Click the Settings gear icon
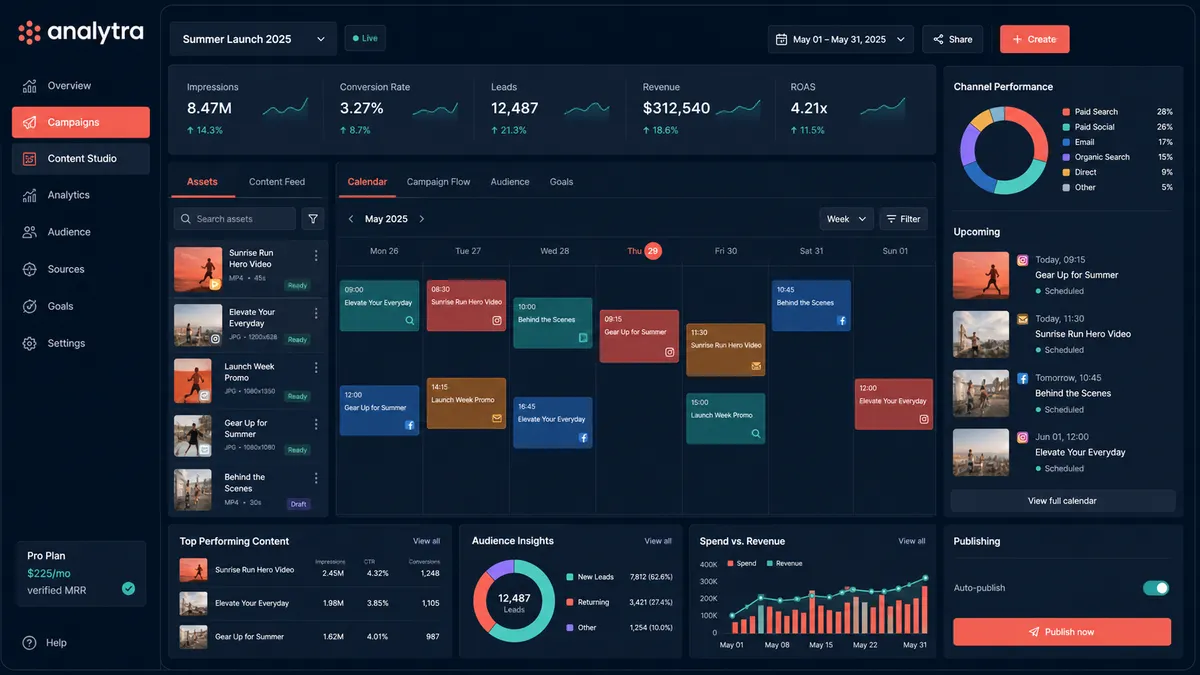Viewport: 1200px width, 675px height. pos(29,343)
